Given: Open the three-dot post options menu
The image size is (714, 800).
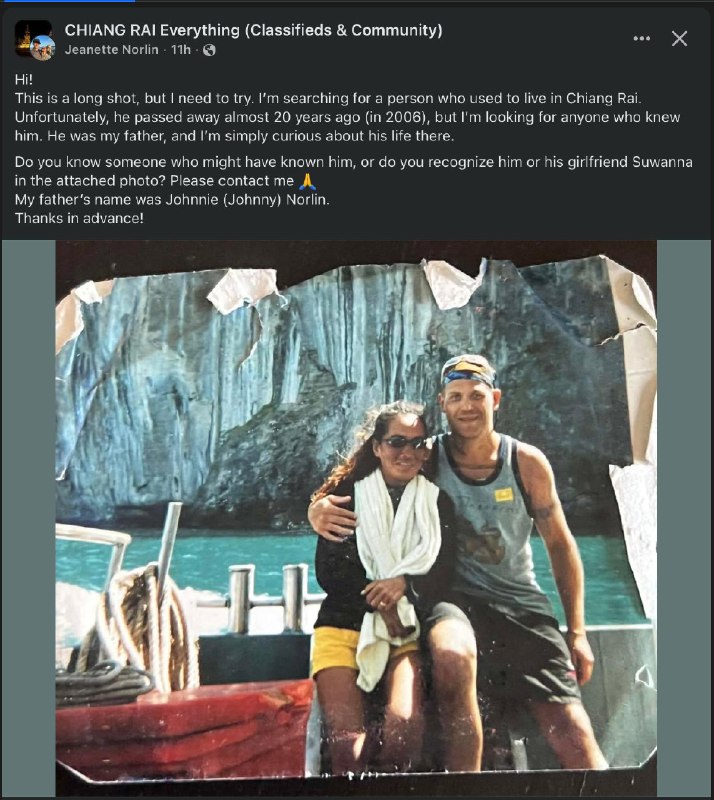Looking at the screenshot, I should pos(642,39).
